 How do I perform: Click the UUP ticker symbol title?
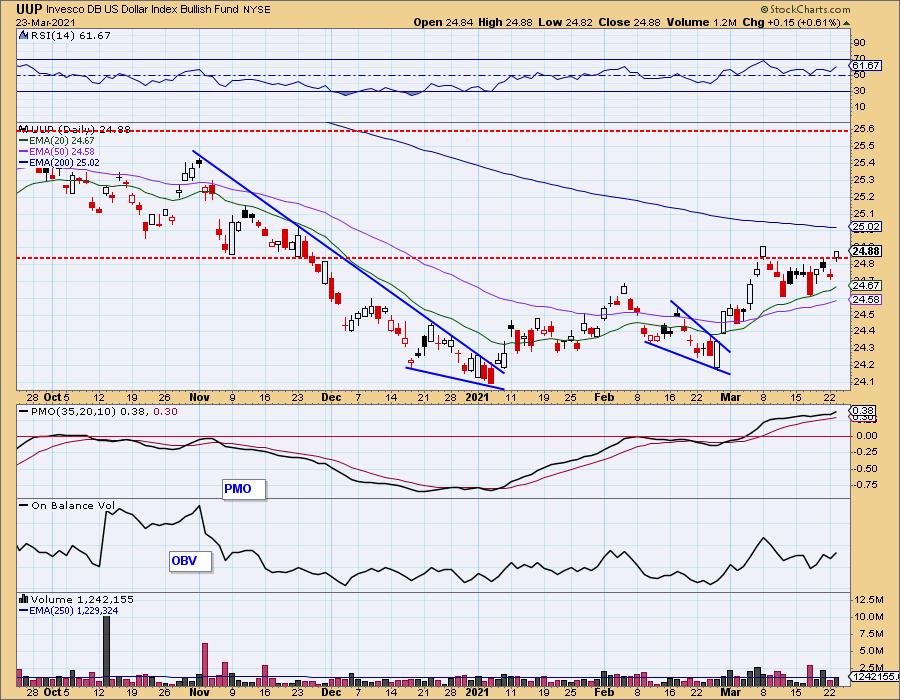coord(28,9)
